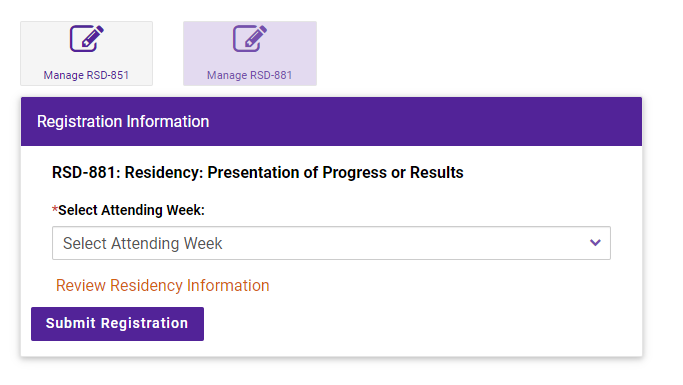Open the Manage RSD-851 tile
This screenshot has width=683, height=385.
tap(87, 54)
